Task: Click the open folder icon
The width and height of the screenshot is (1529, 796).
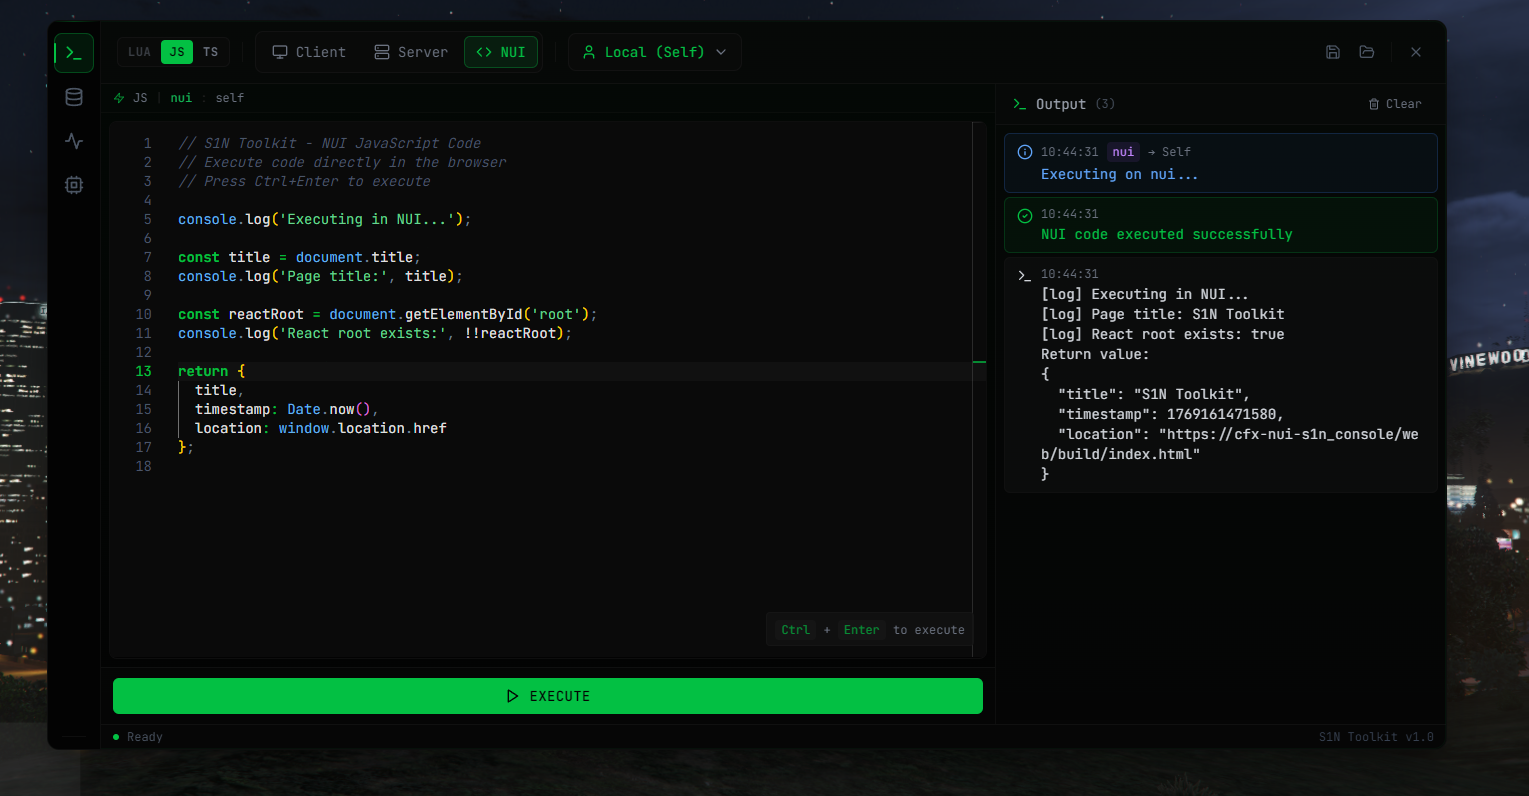Action: pos(1367,52)
